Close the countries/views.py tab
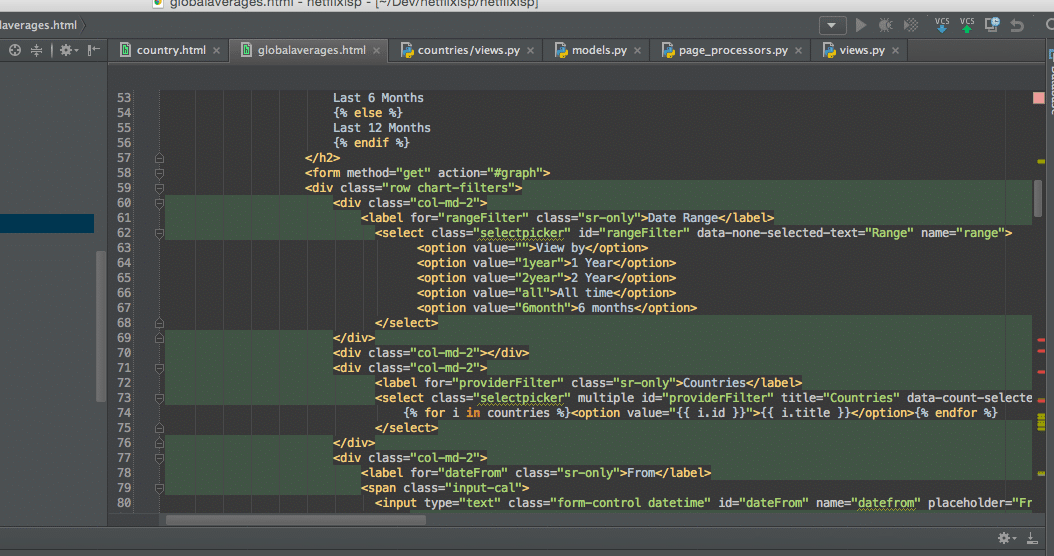1054x556 pixels. tap(530, 50)
